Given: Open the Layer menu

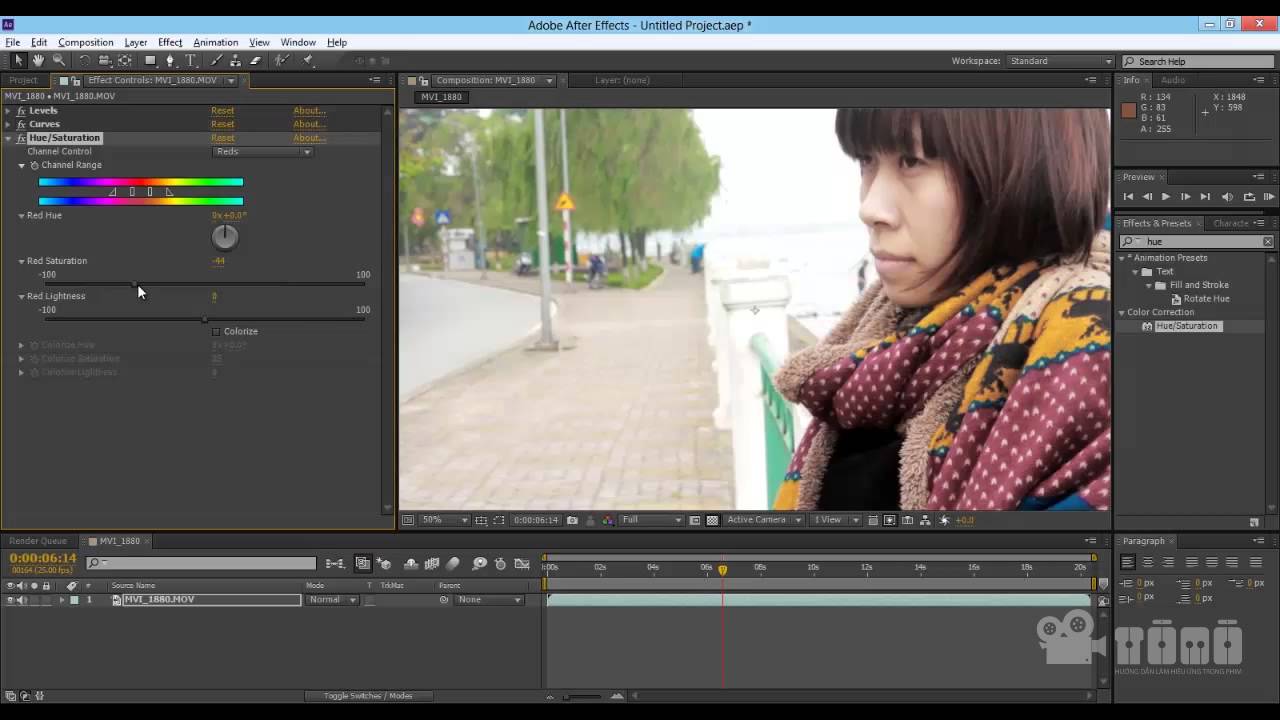Looking at the screenshot, I should point(135,42).
